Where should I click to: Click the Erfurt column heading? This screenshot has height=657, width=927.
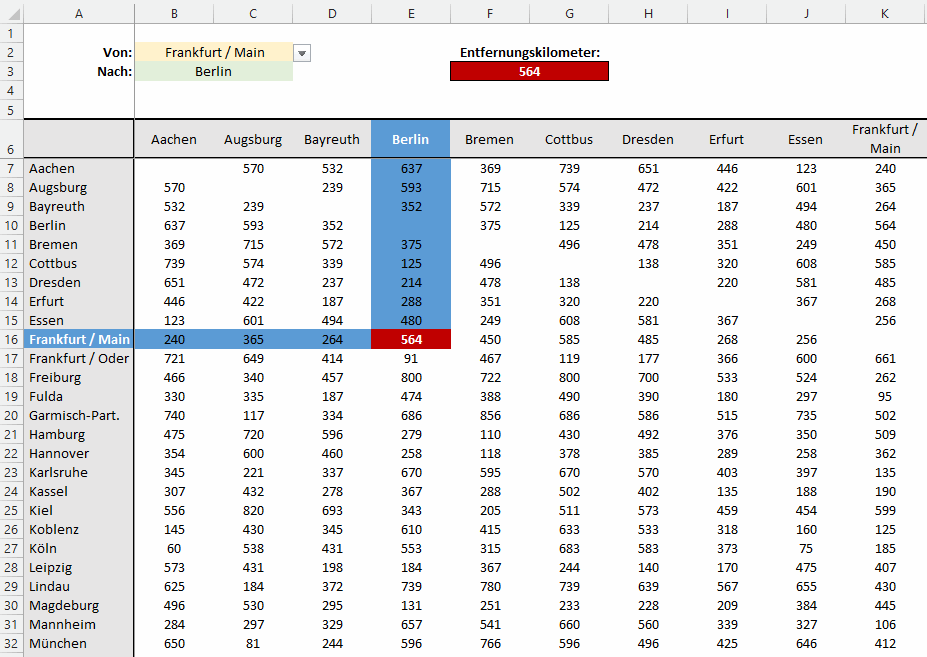727,140
